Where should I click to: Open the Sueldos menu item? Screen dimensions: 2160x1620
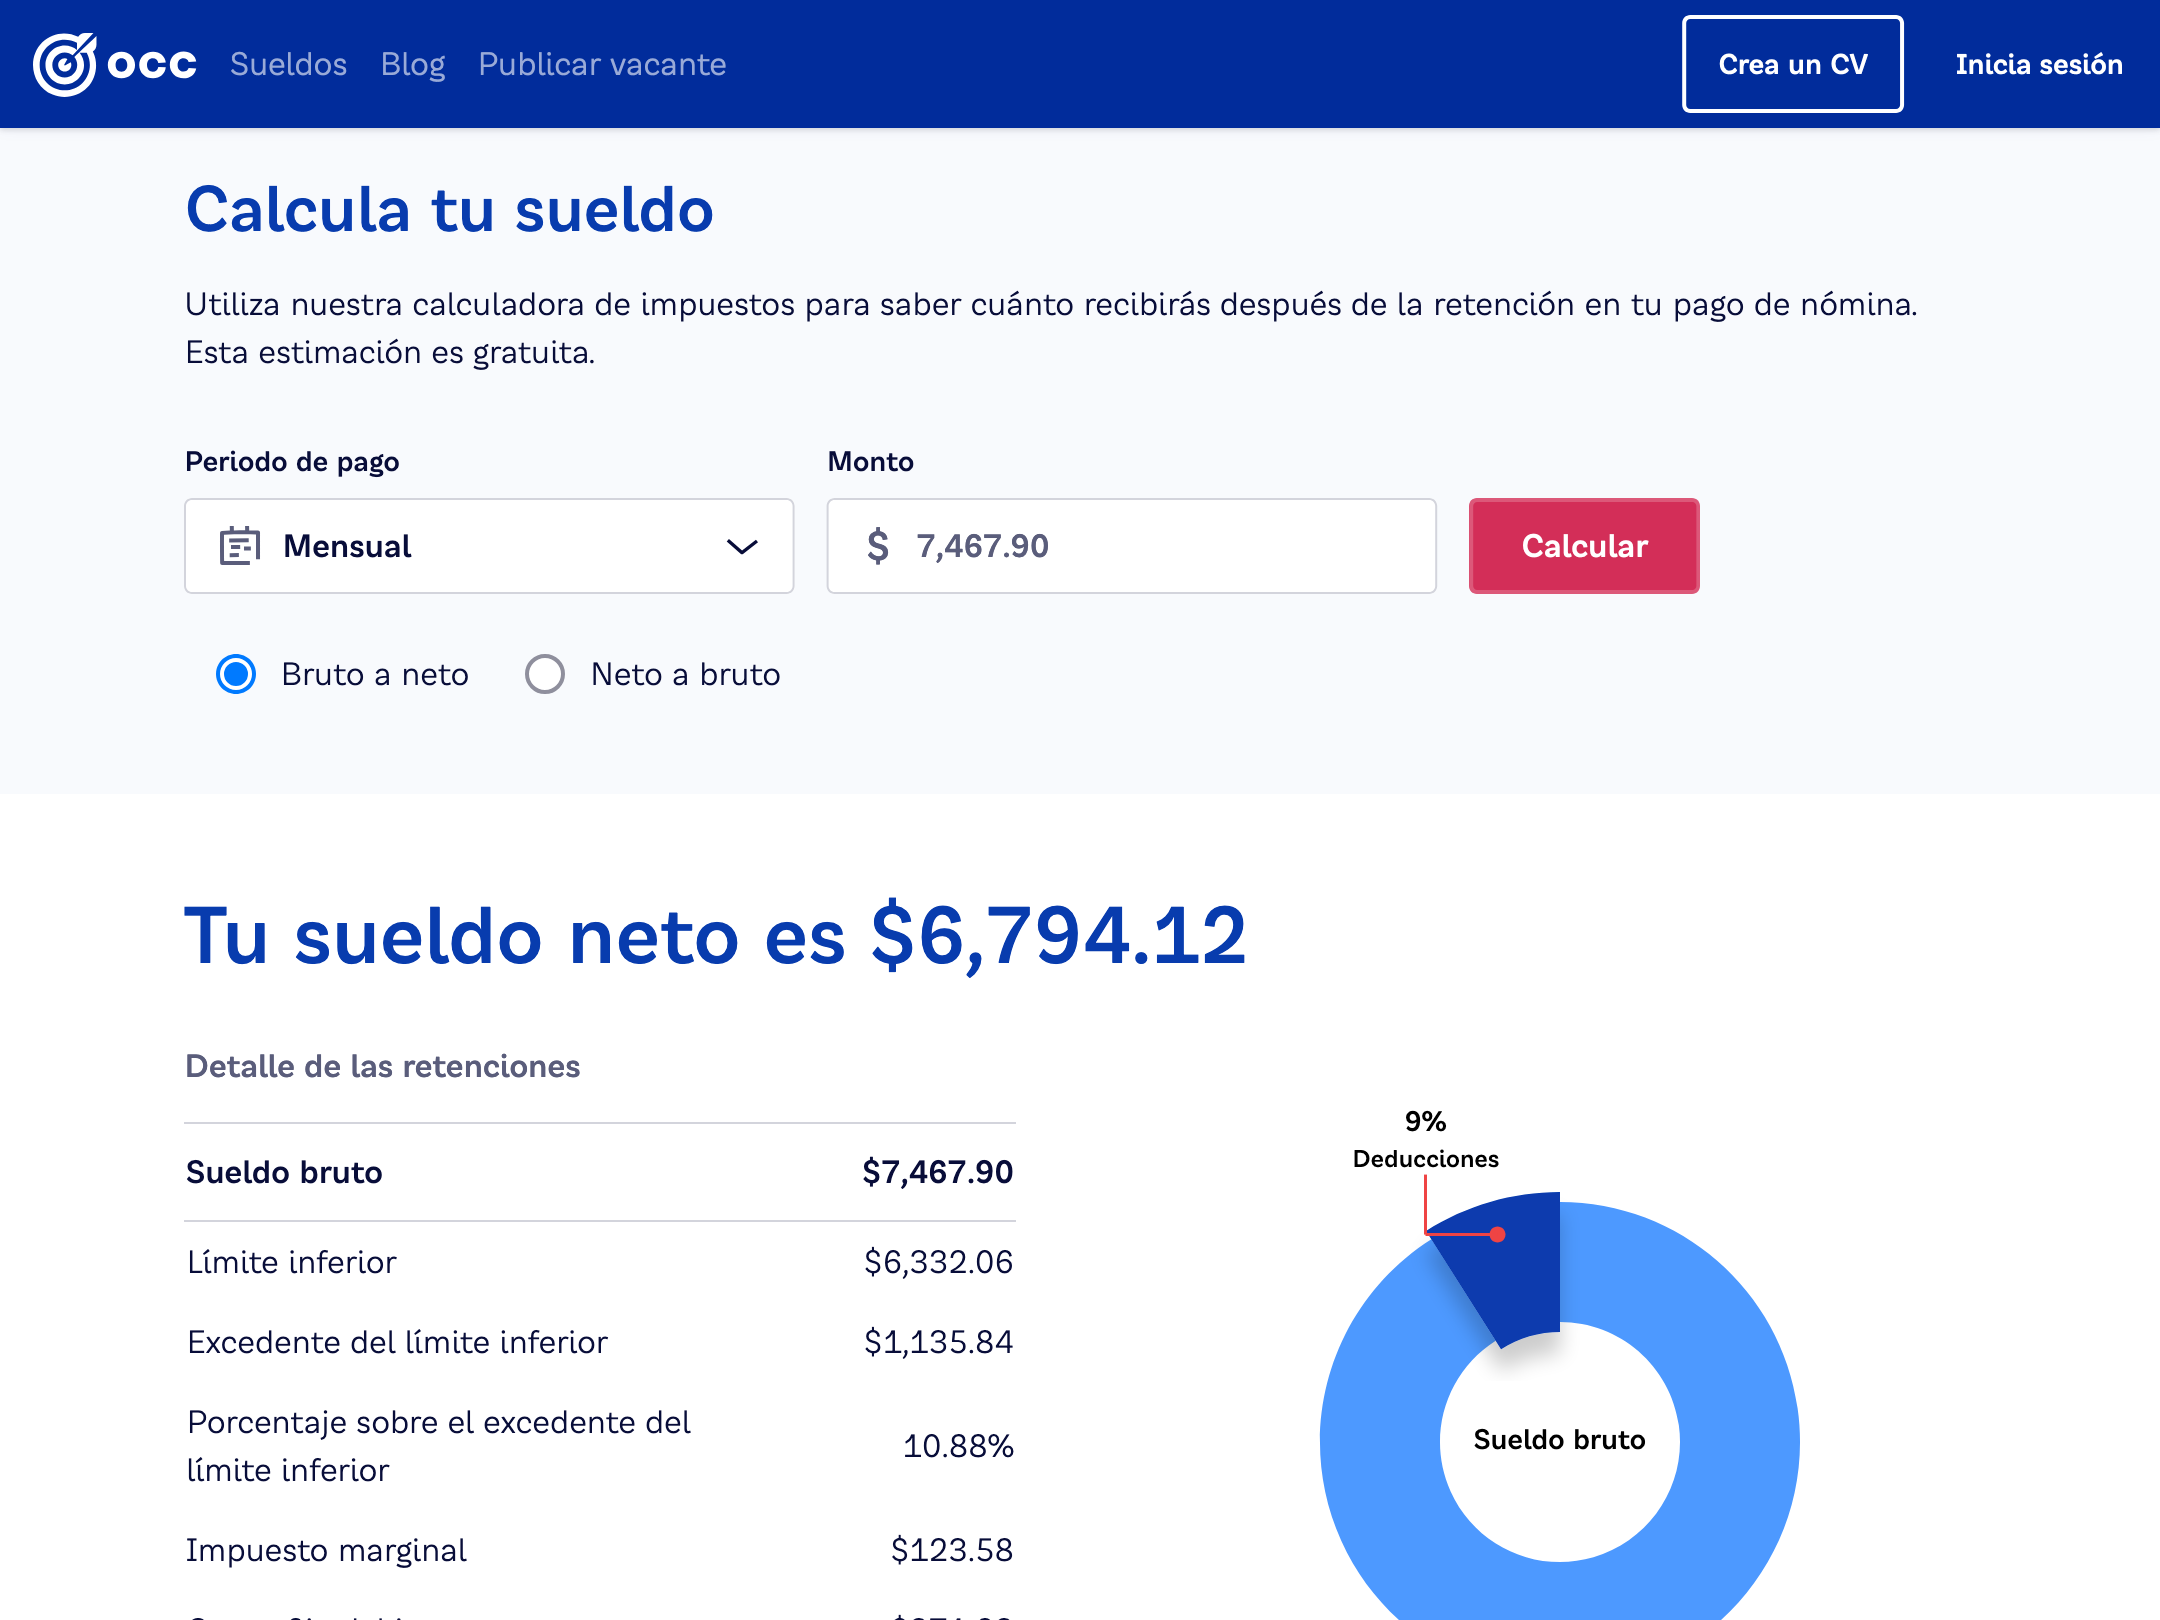point(288,64)
